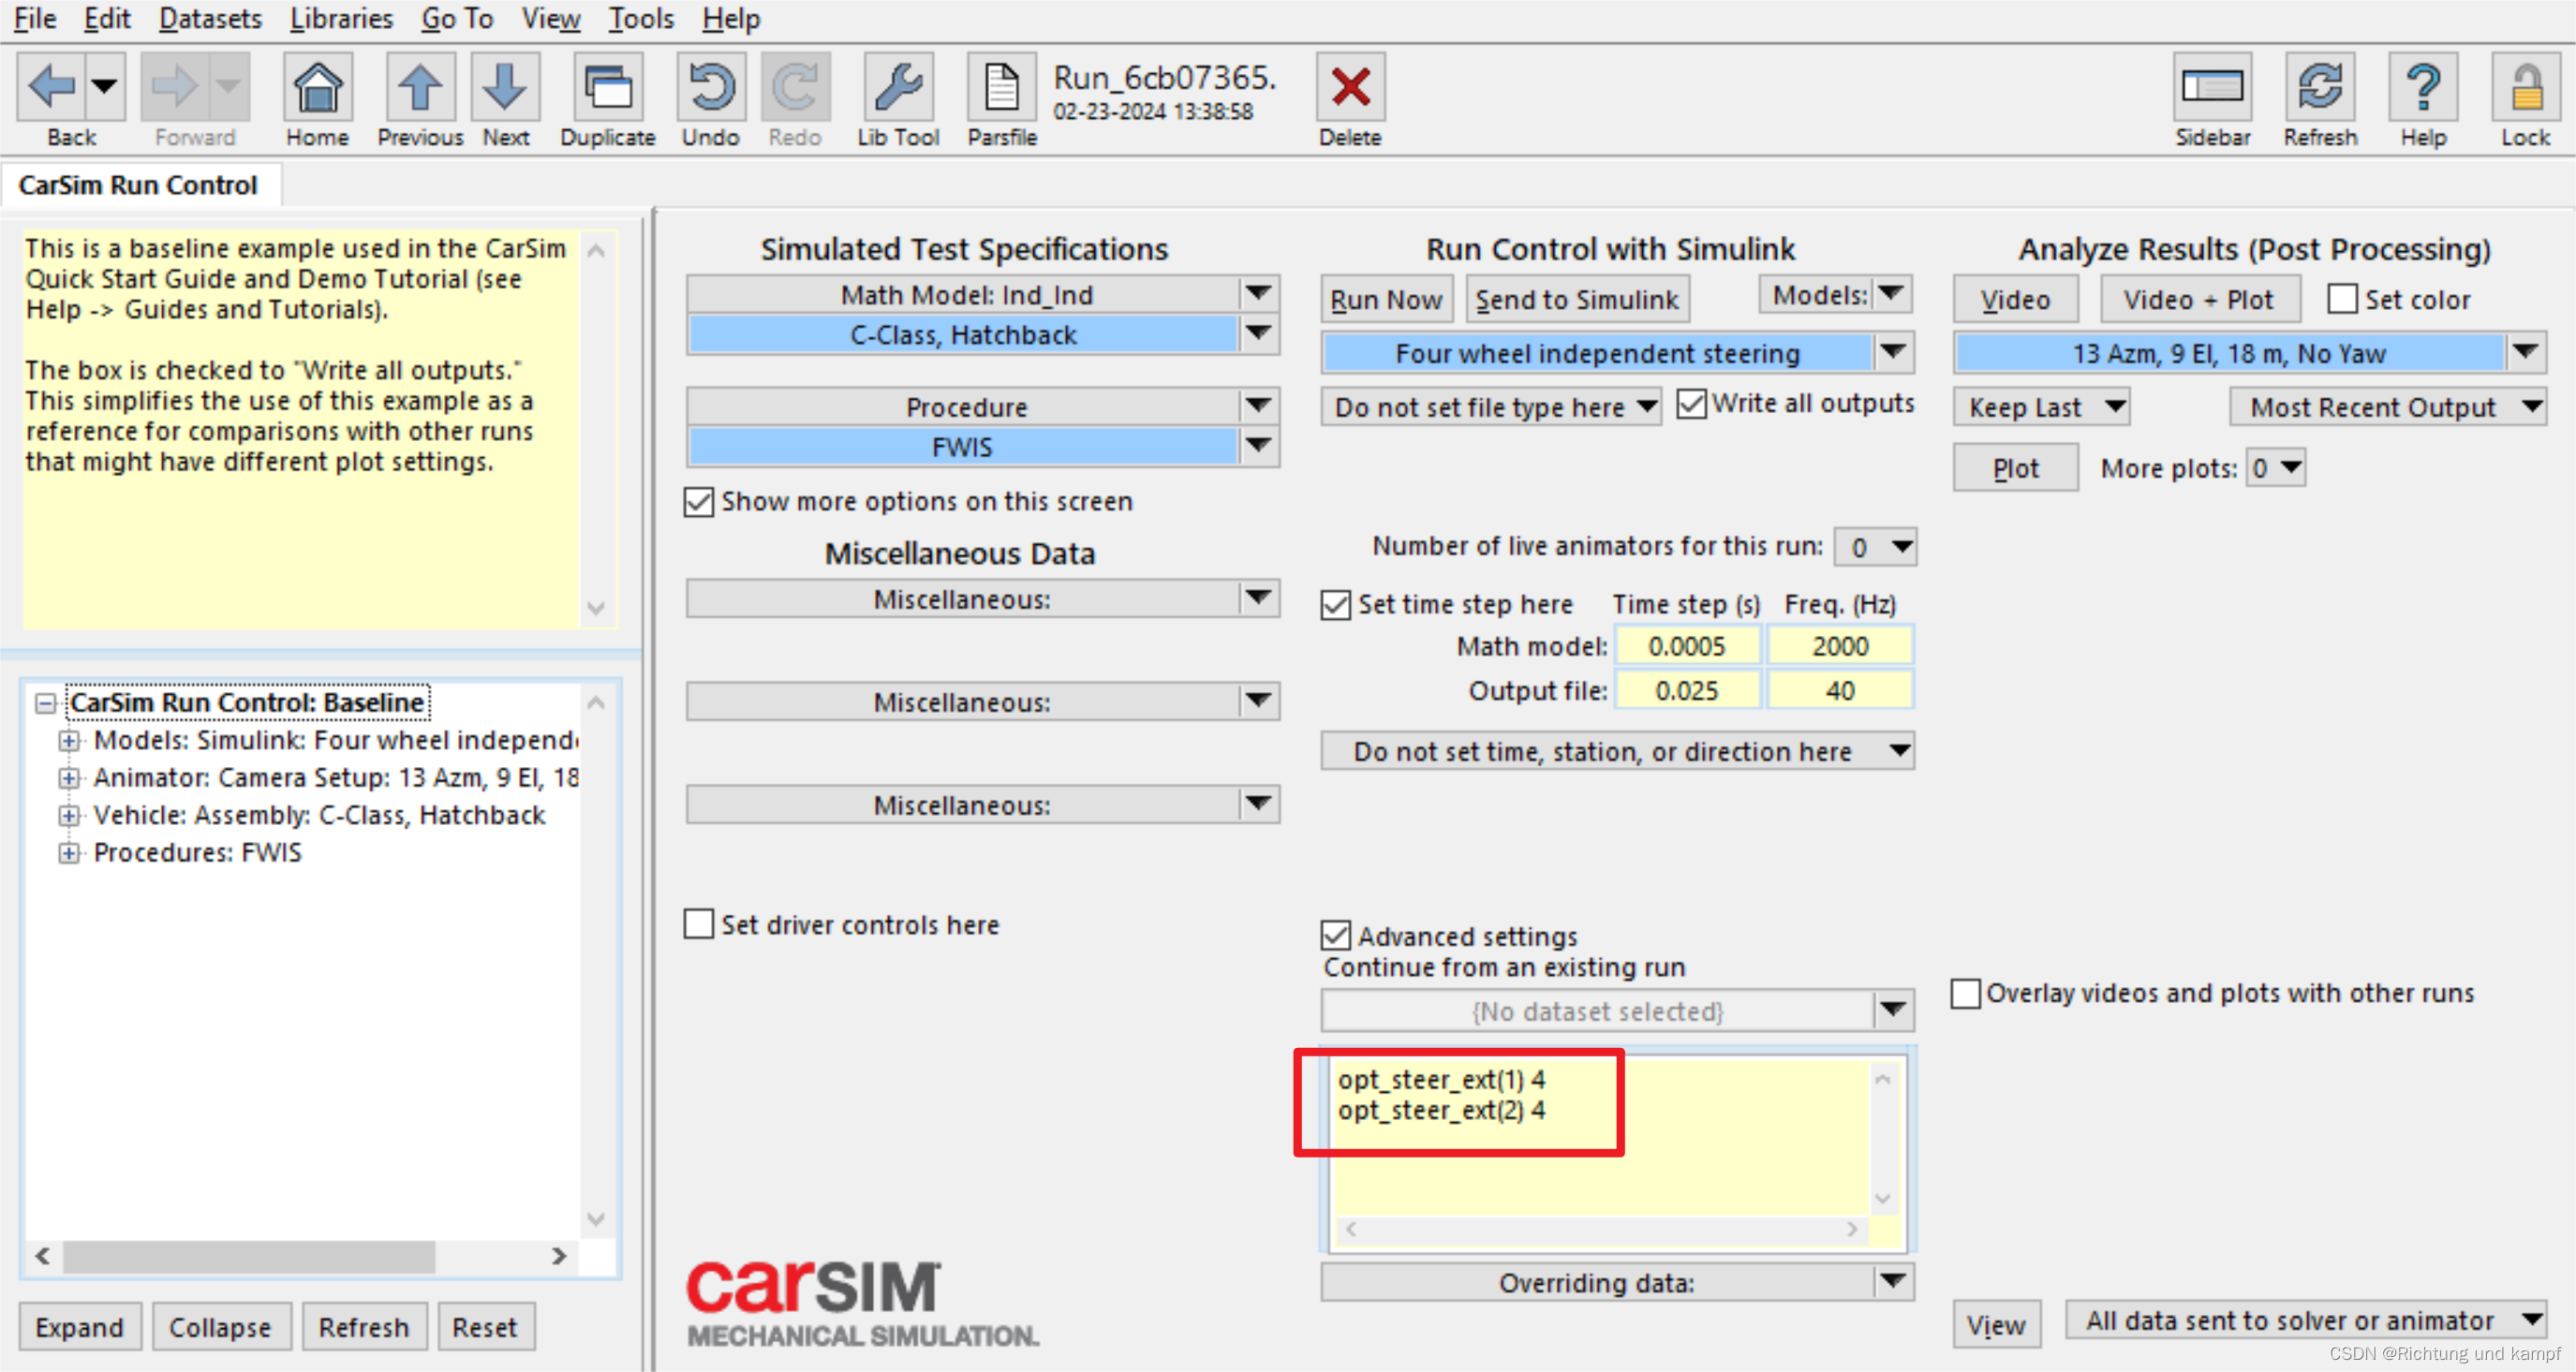The width and height of the screenshot is (2576, 1372).
Task: Open the Tools menu
Action: (x=641, y=19)
